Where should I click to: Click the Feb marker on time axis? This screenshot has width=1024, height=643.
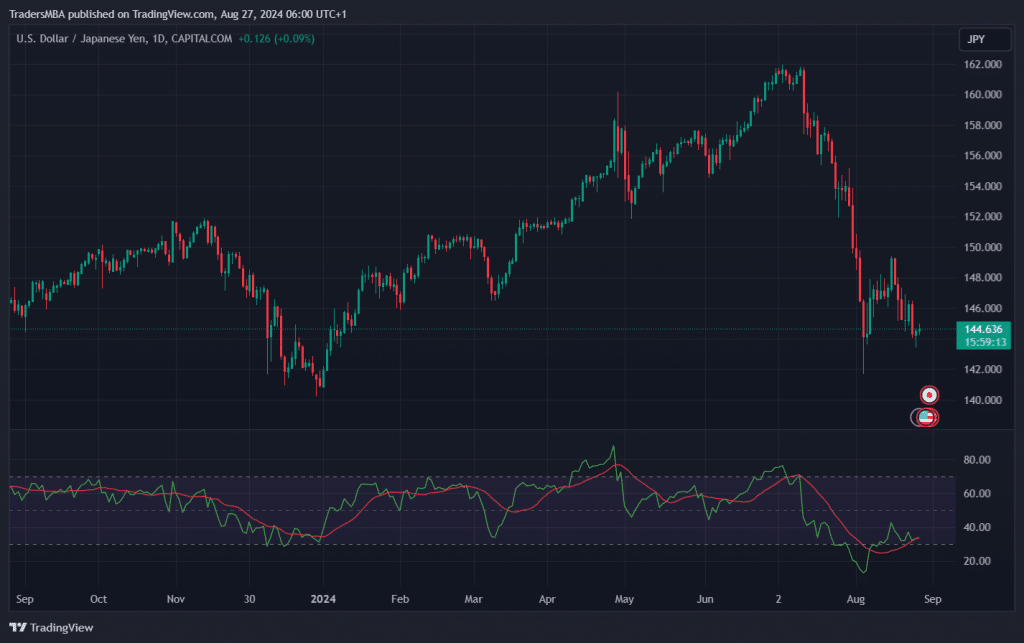pos(399,600)
